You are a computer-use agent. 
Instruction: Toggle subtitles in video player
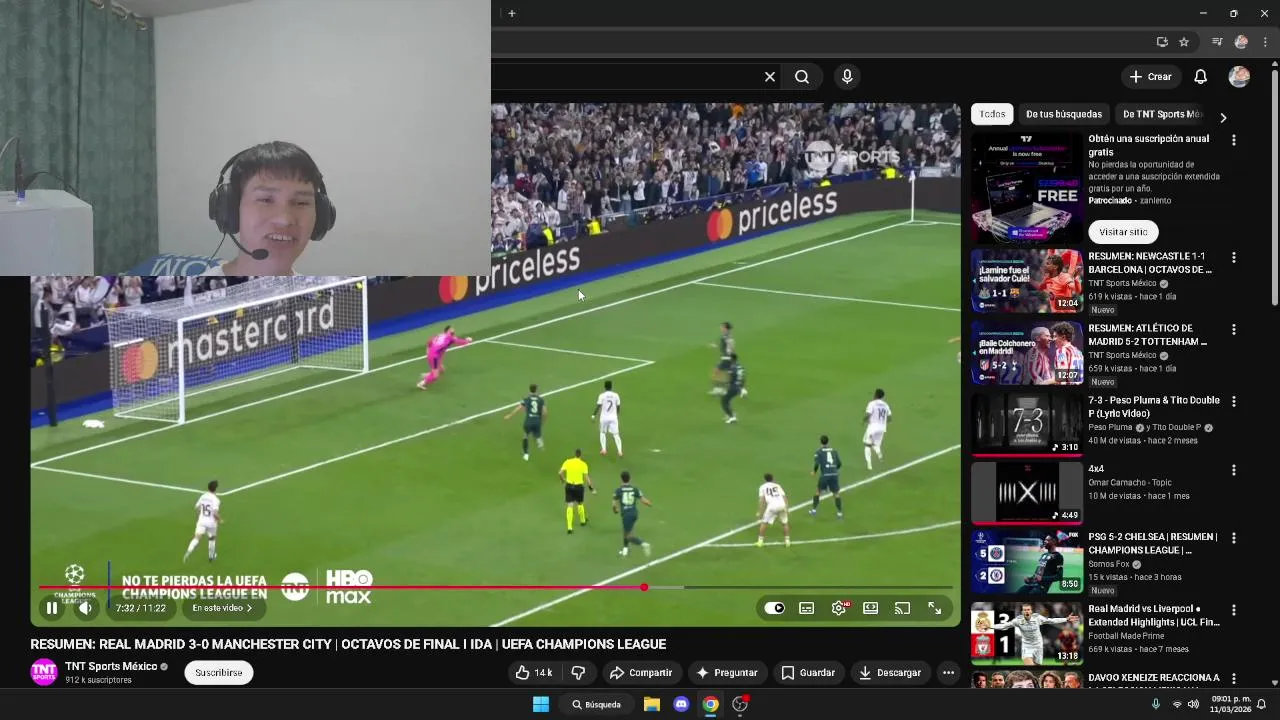coord(807,608)
